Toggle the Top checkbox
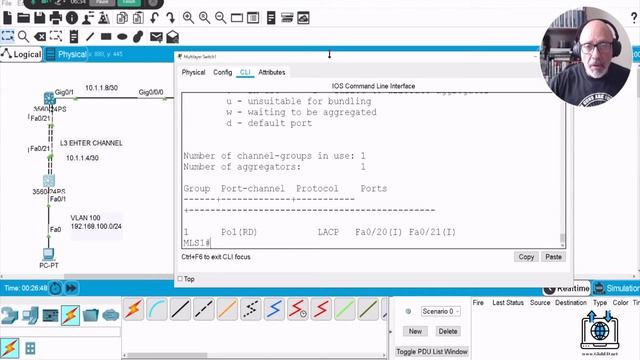Image resolution: width=640 pixels, height=360 pixels. (180, 279)
